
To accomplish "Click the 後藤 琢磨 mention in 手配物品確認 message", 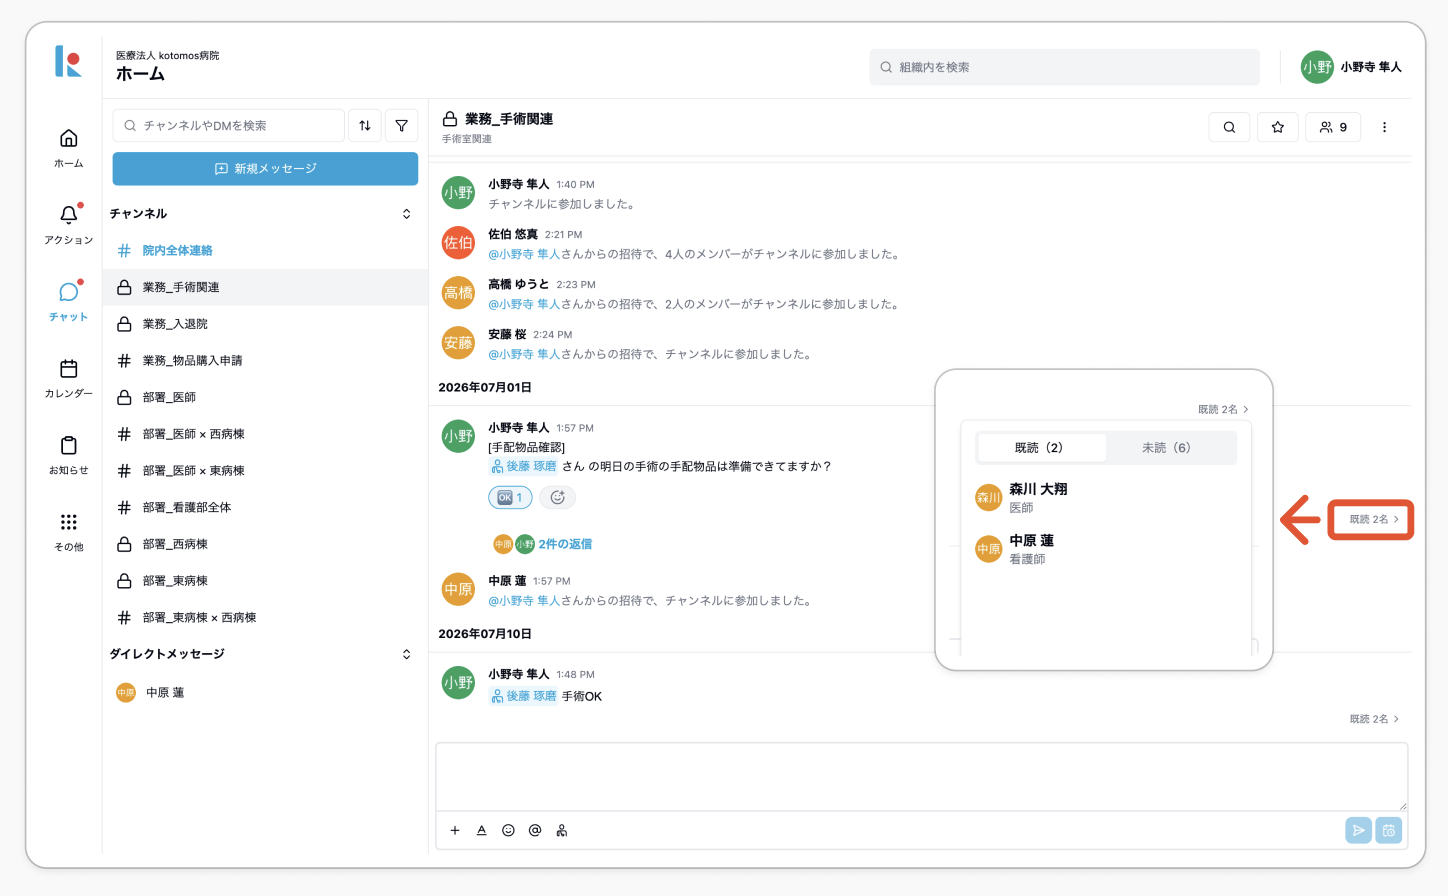I will pos(523,466).
